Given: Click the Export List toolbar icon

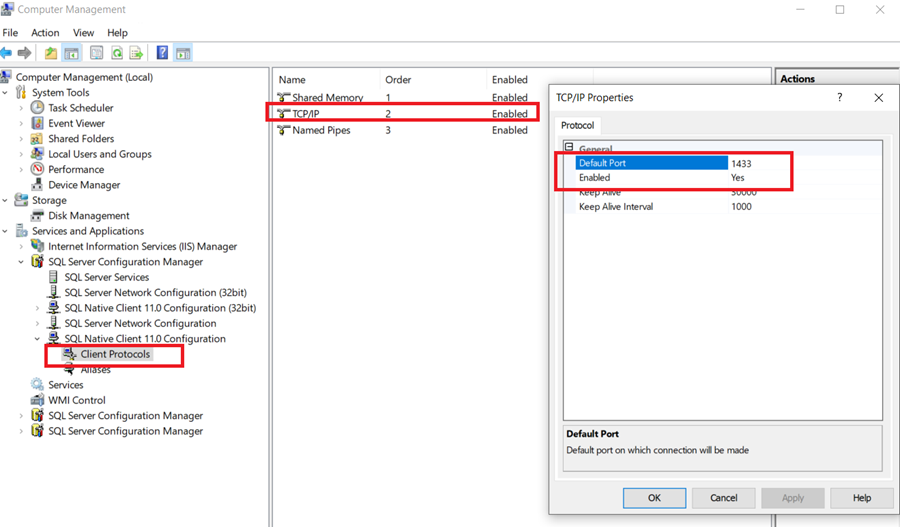Looking at the screenshot, I should click(x=137, y=53).
